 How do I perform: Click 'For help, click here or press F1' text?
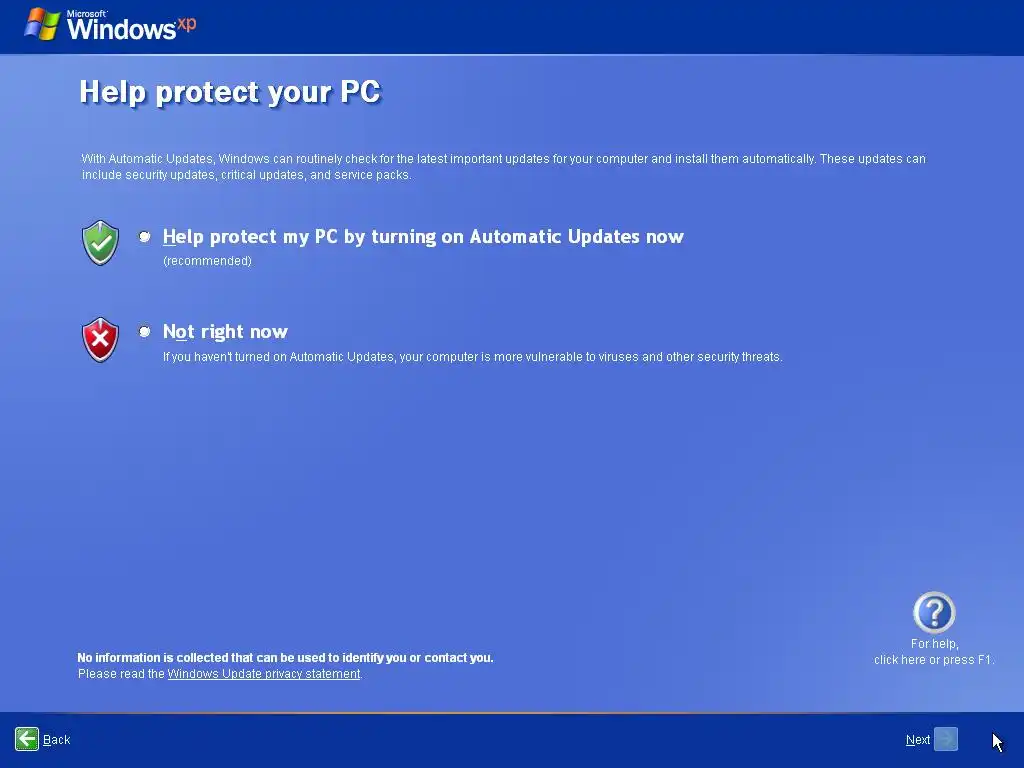click(934, 652)
